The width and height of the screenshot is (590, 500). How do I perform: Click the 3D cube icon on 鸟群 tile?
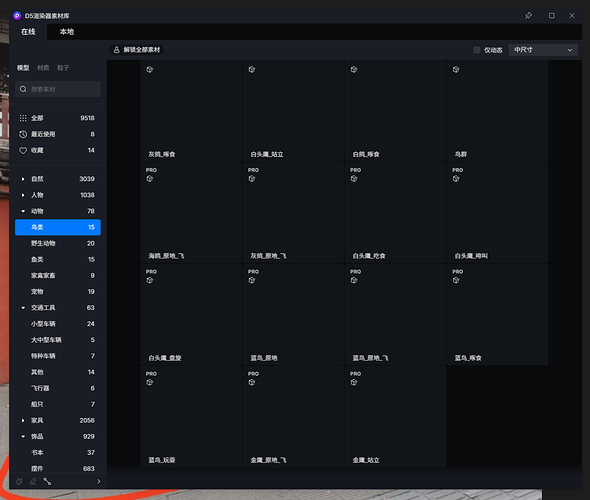point(456,70)
